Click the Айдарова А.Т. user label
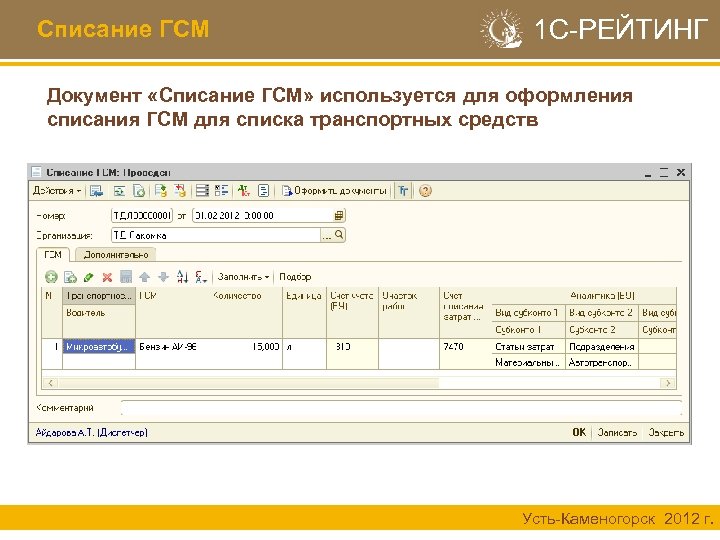The image size is (720, 540). 91,432
